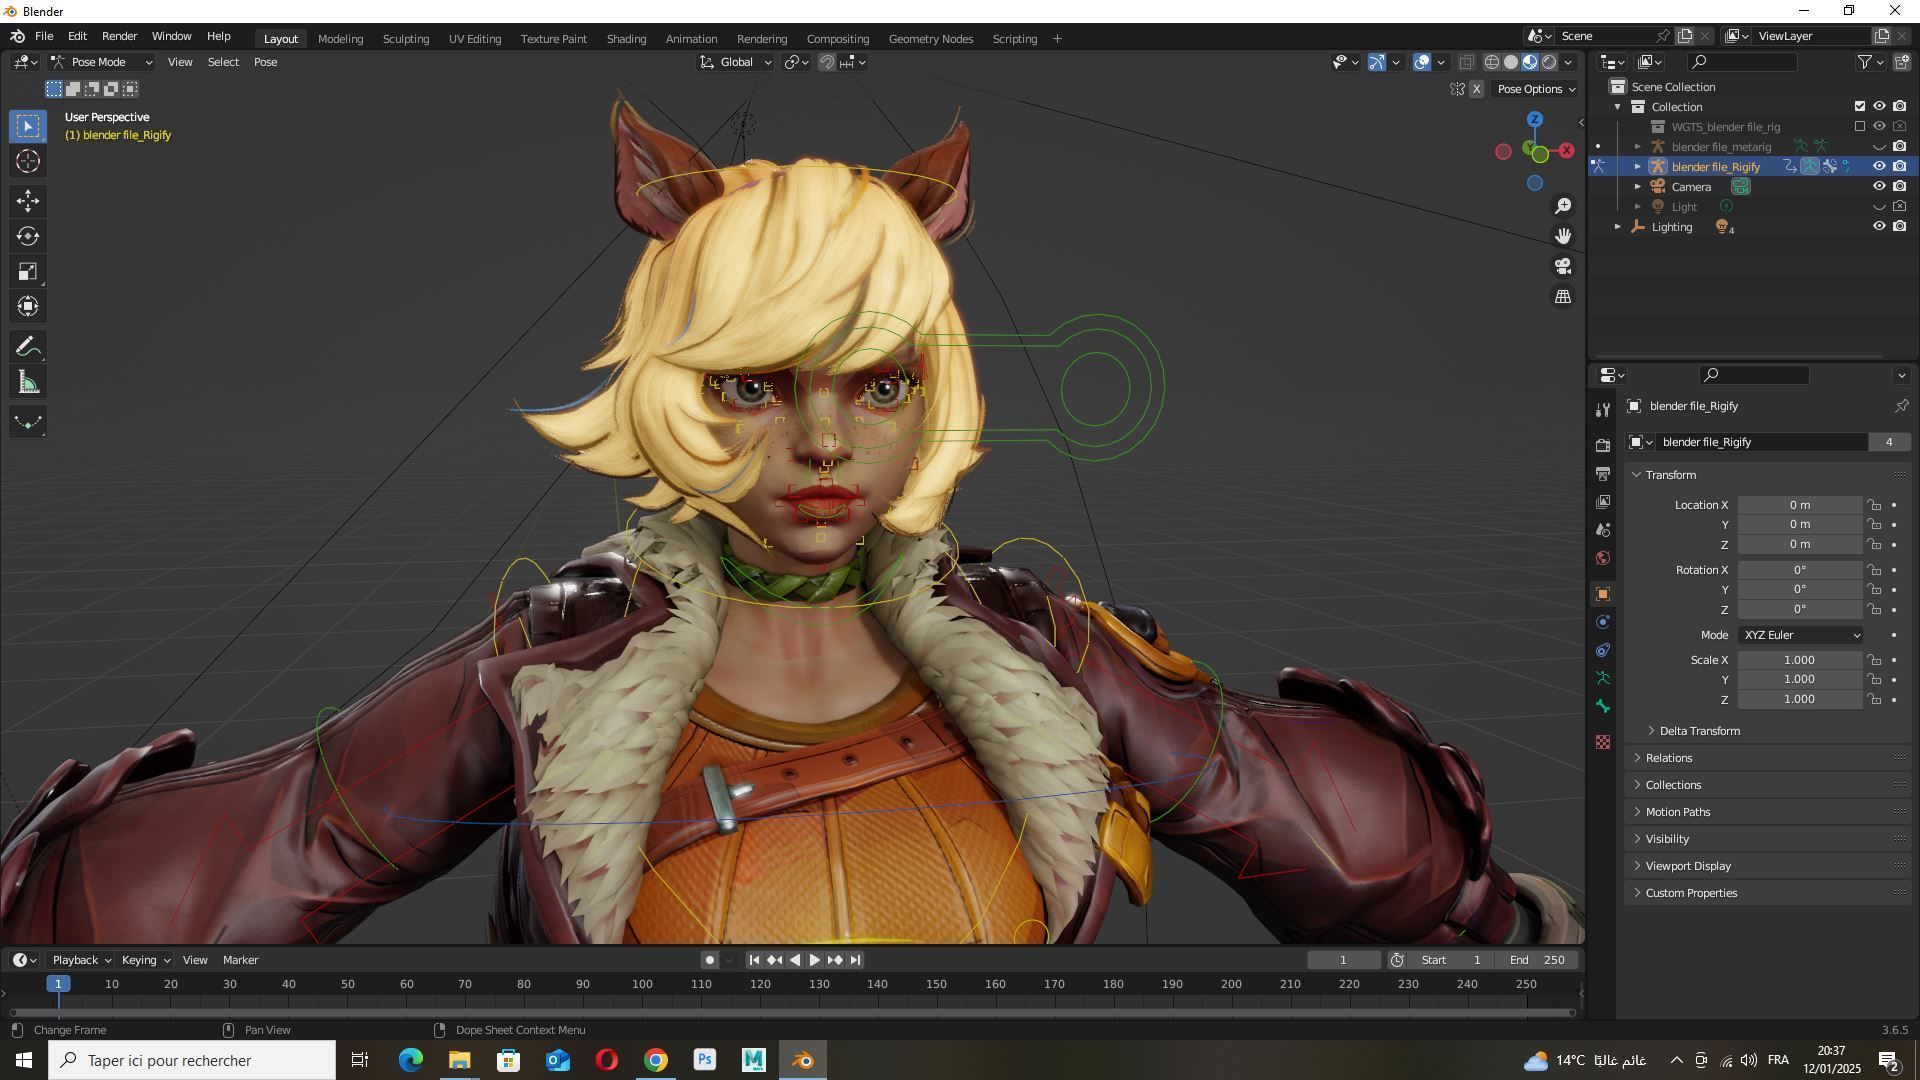Switch to the Sculpting workspace tab
The width and height of the screenshot is (1920, 1080).
tap(405, 39)
